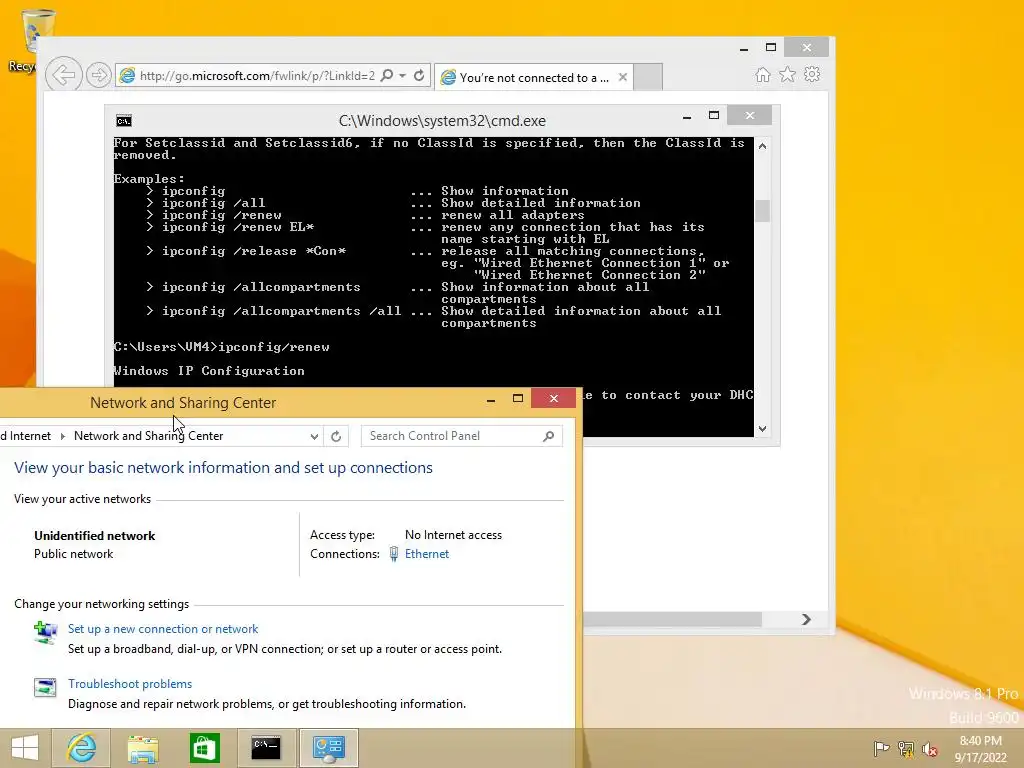This screenshot has height=768, width=1024.
Task: Open Windows Store from the taskbar
Action: pyautogui.click(x=204, y=748)
